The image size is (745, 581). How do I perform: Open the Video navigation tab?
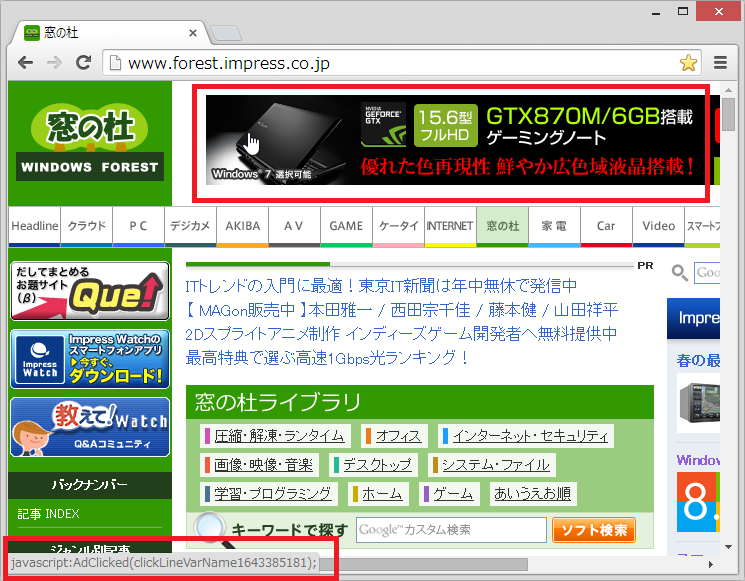point(658,226)
